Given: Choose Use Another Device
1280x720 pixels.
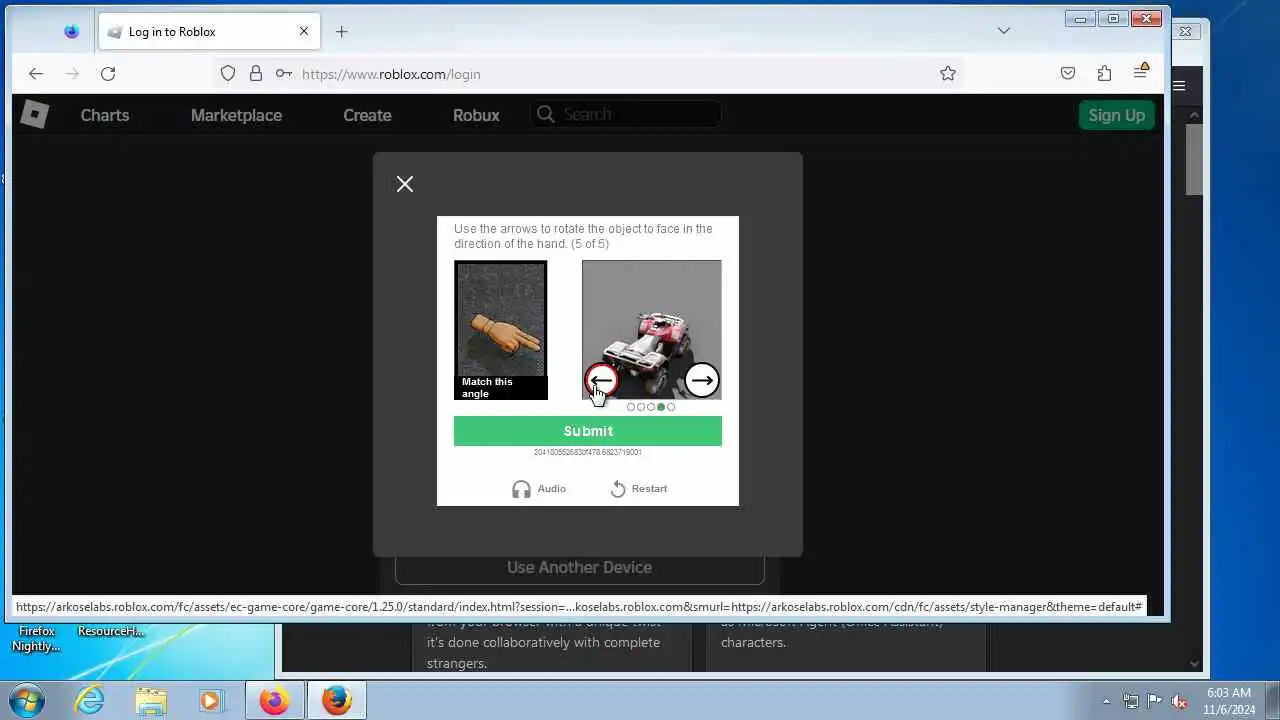Looking at the screenshot, I should pyautogui.click(x=580, y=567).
